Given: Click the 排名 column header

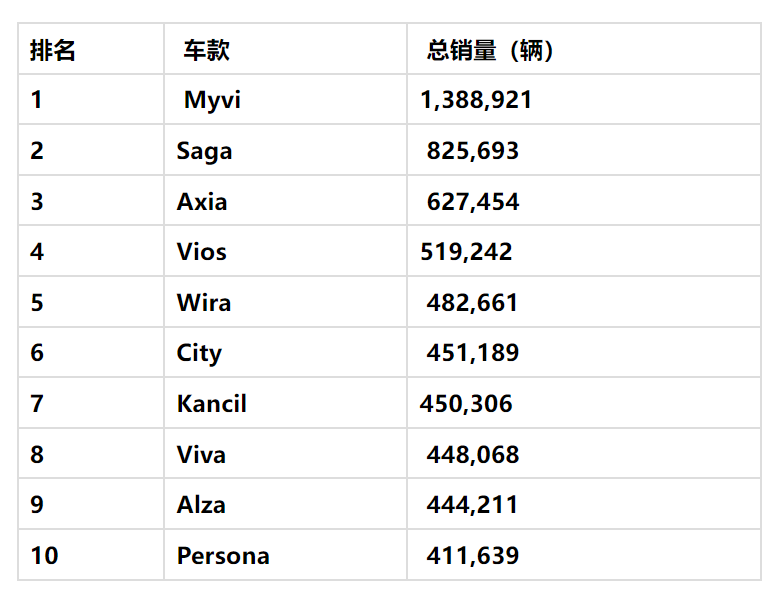Looking at the screenshot, I should click(x=53, y=50).
